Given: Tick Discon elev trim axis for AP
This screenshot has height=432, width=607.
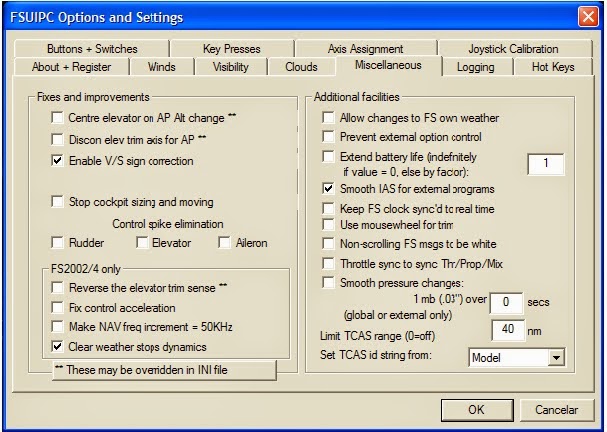Looking at the screenshot, I should click(x=57, y=139).
